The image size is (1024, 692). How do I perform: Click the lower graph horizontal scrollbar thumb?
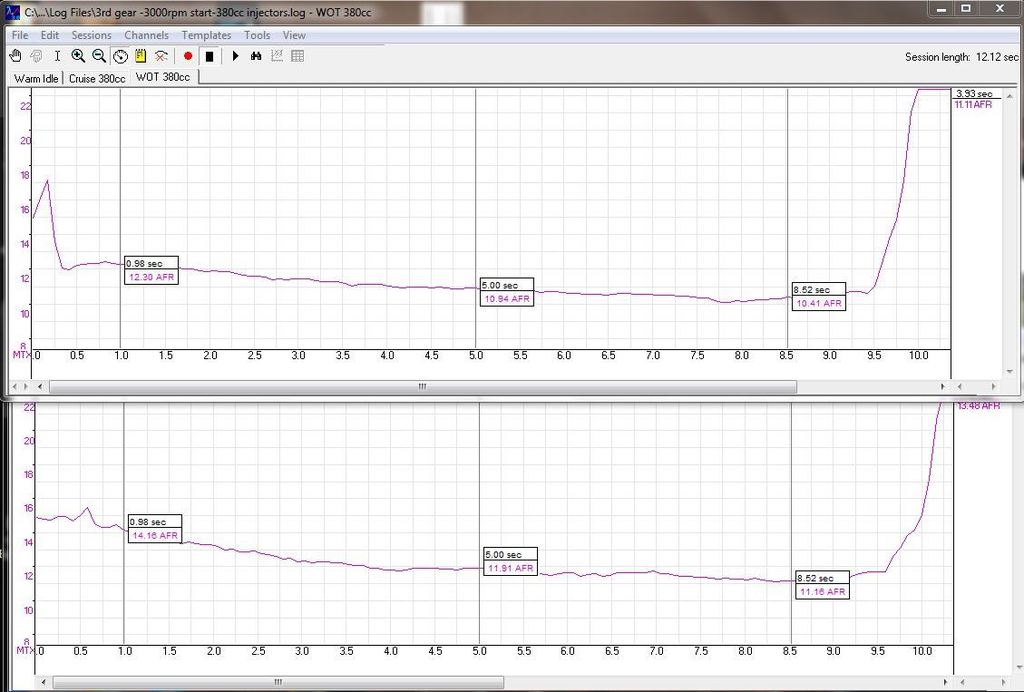coord(278,683)
